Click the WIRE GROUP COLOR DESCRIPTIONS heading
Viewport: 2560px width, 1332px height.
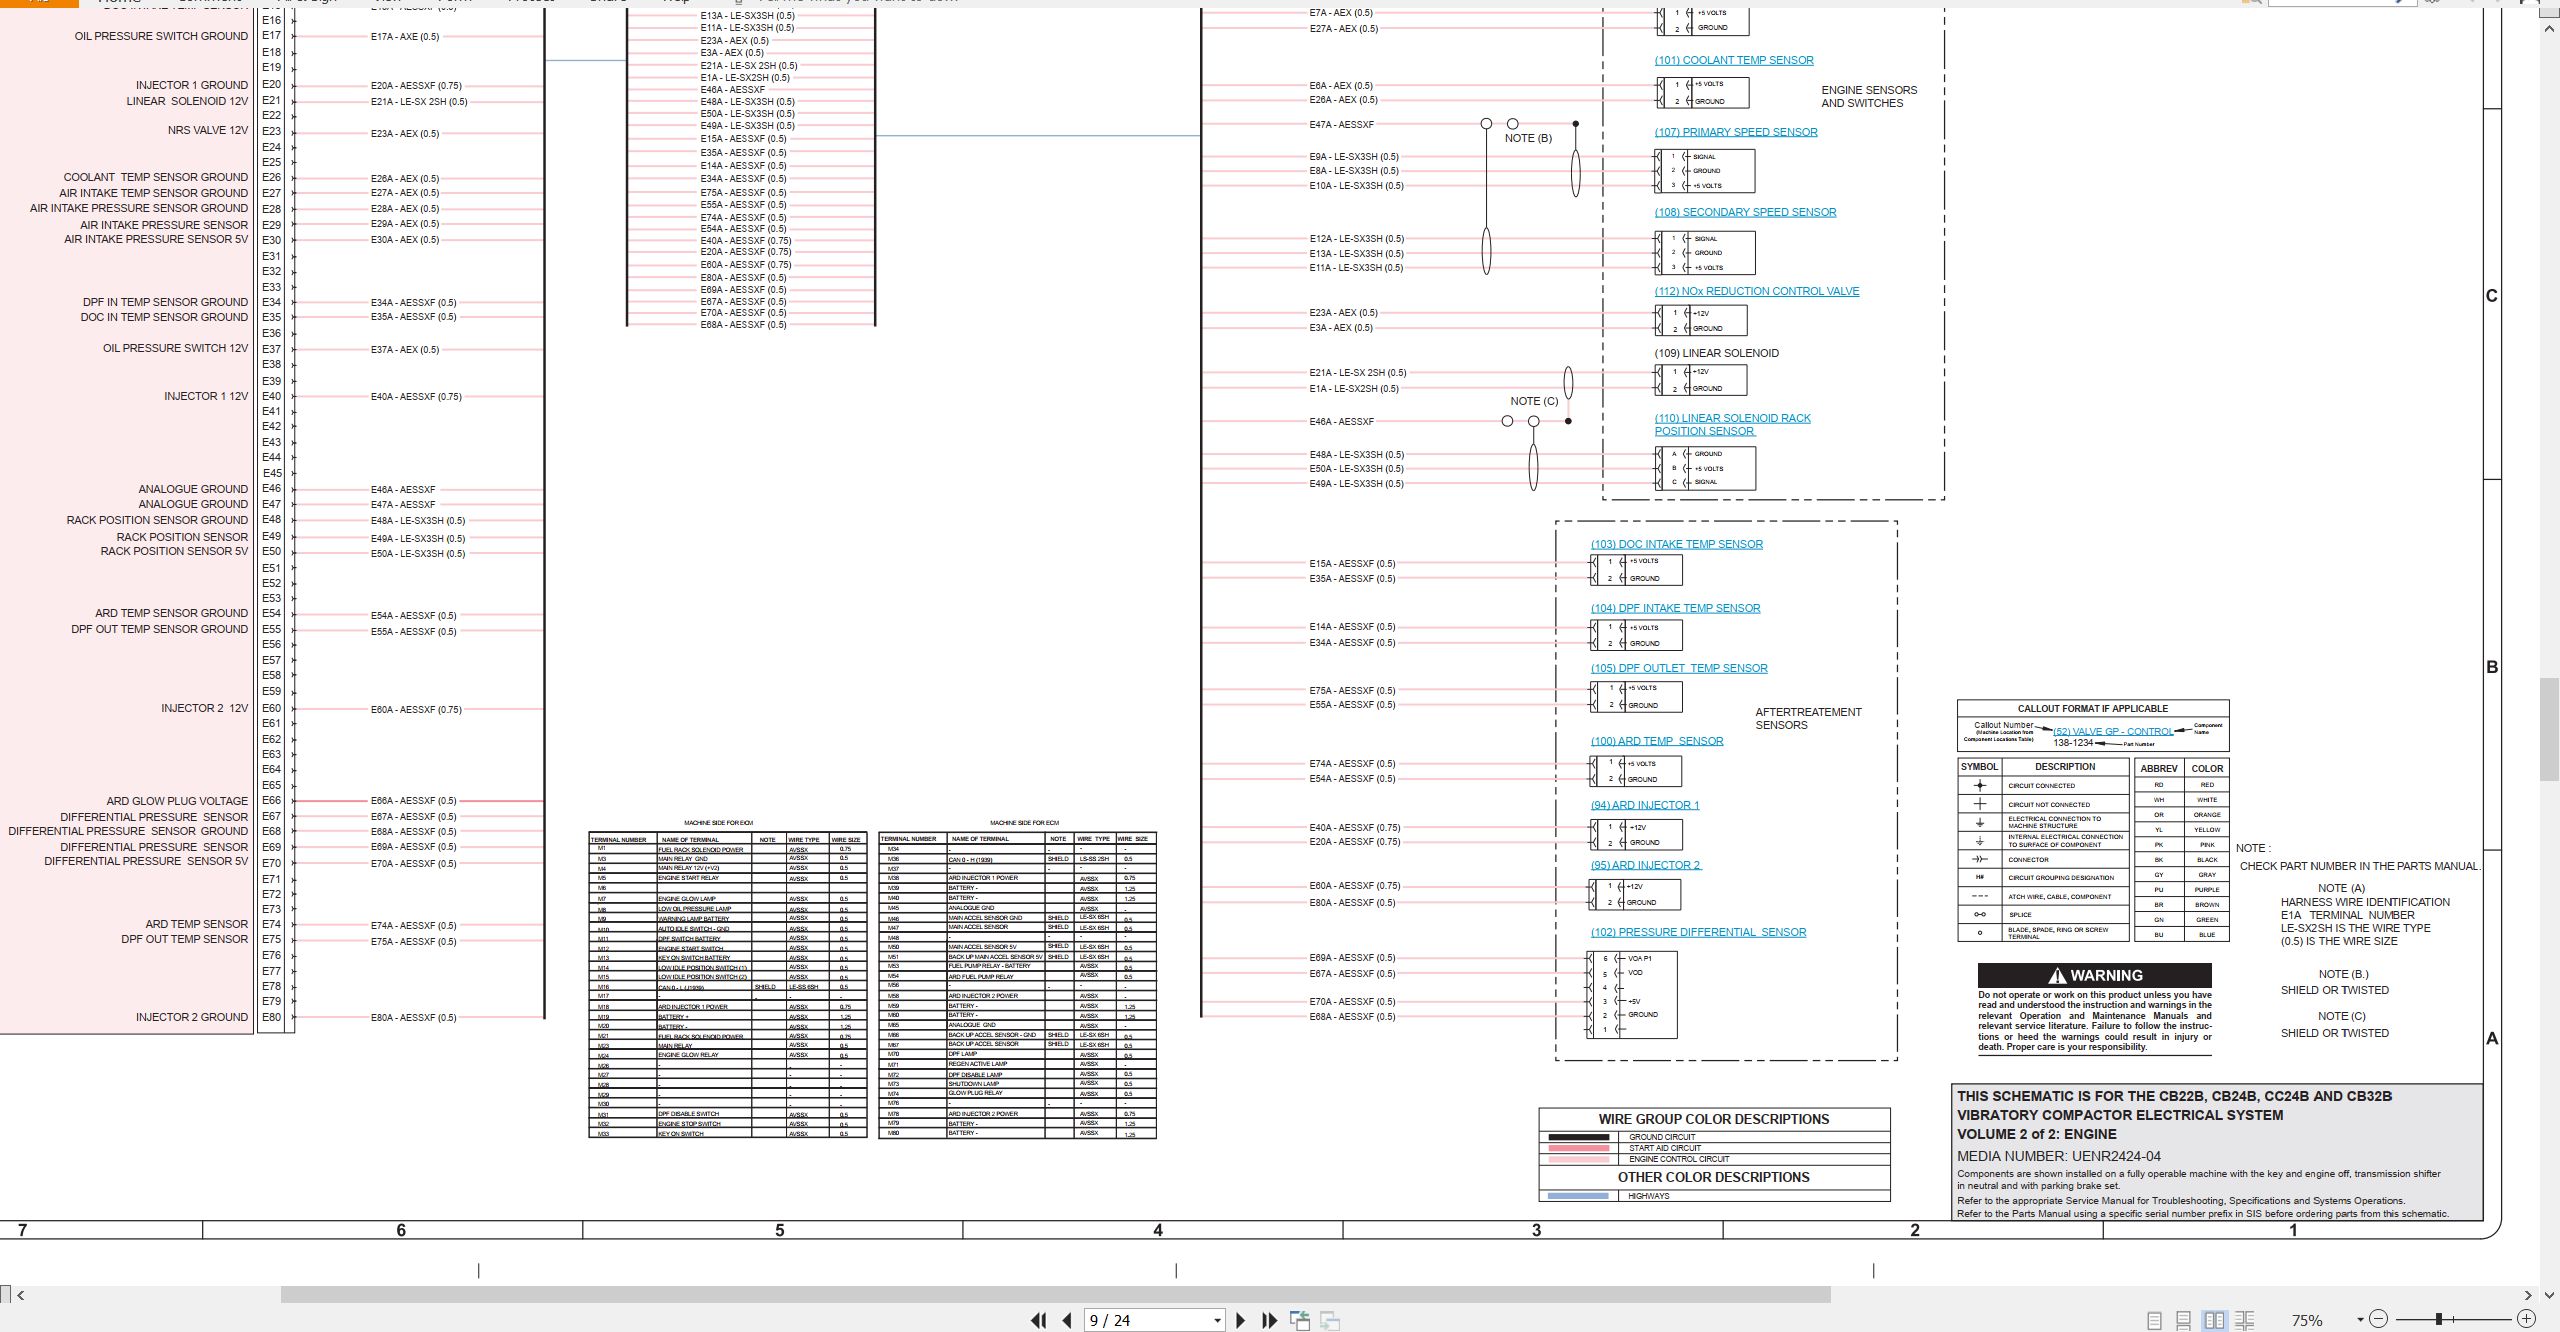tap(1713, 1119)
